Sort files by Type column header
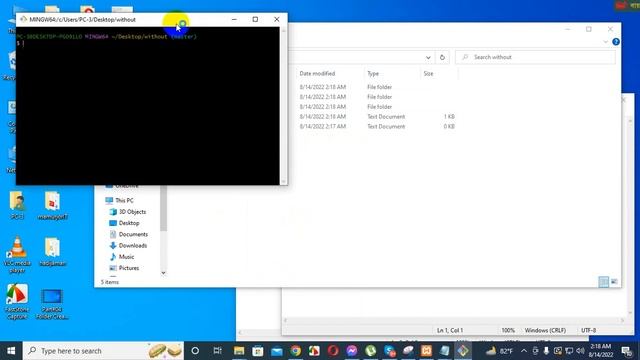 pyautogui.click(x=373, y=73)
